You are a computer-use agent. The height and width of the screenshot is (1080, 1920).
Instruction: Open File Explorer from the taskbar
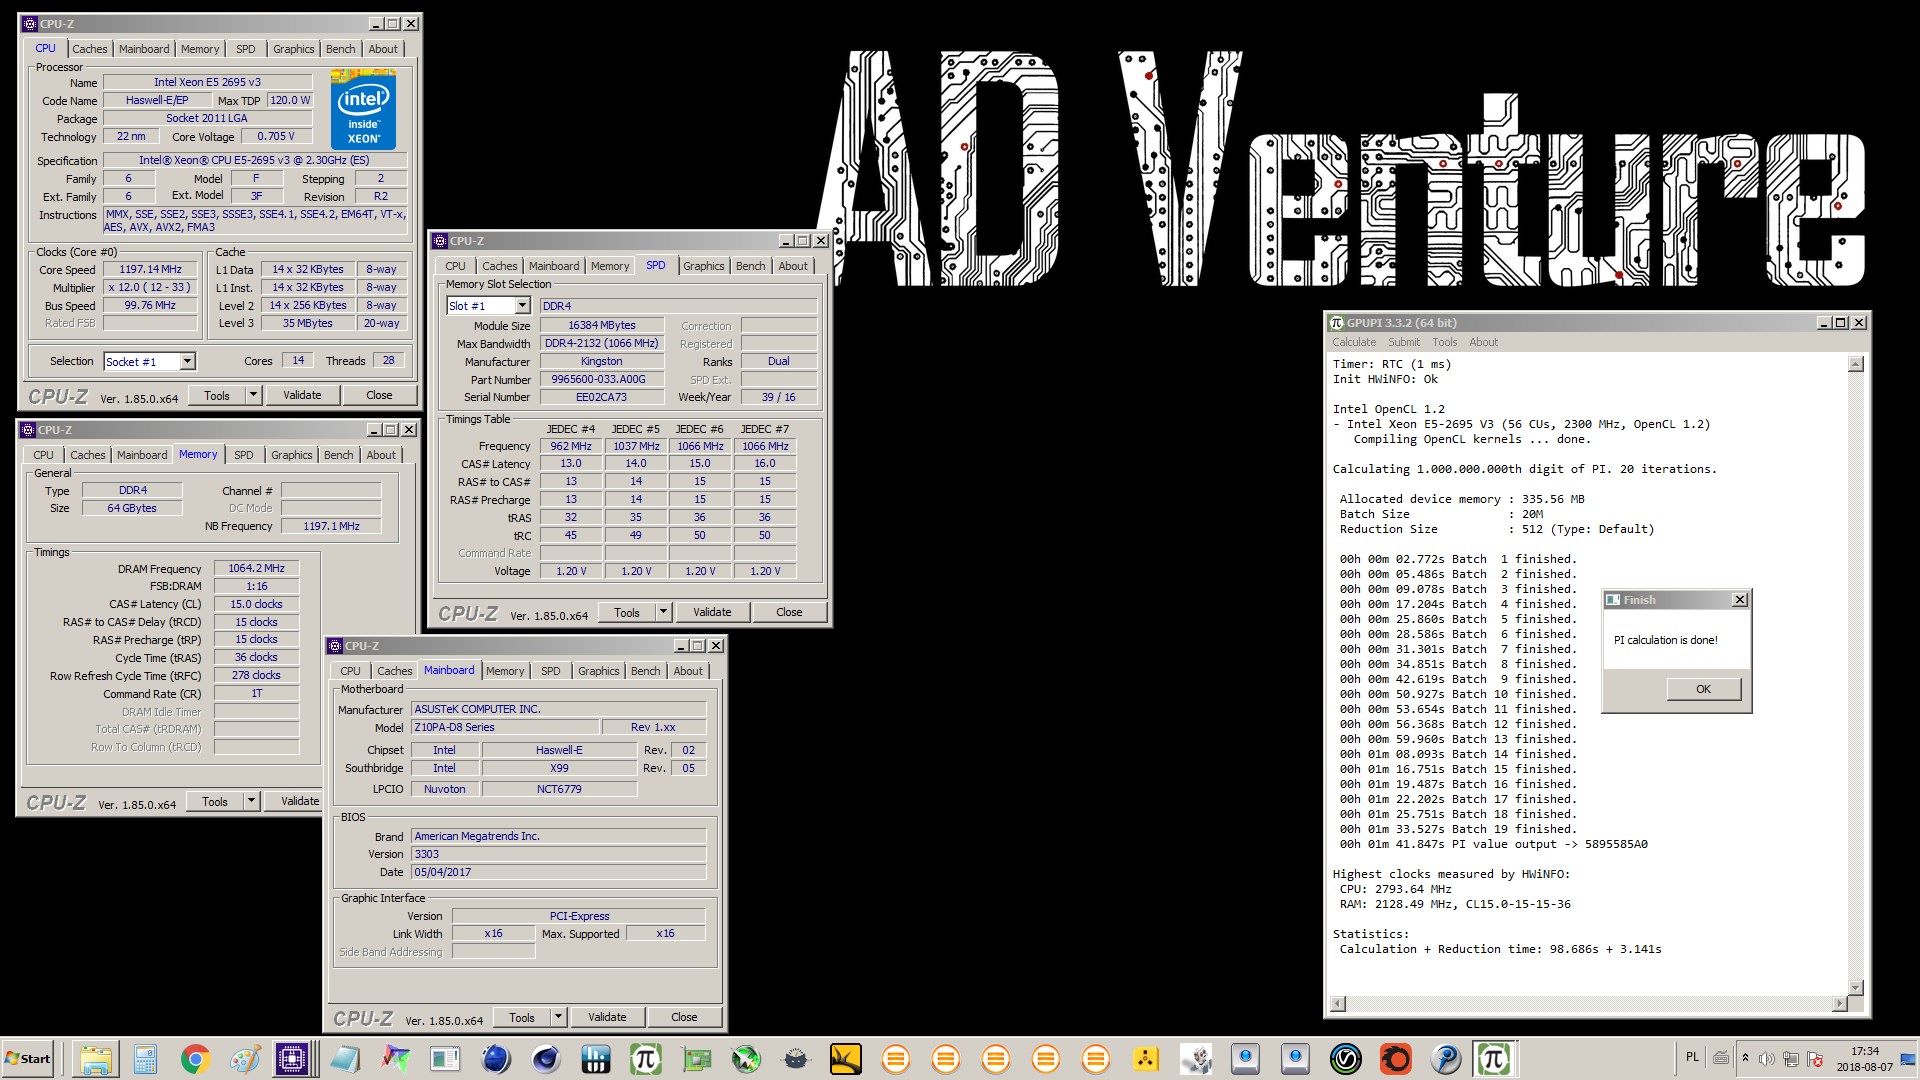click(x=95, y=1058)
